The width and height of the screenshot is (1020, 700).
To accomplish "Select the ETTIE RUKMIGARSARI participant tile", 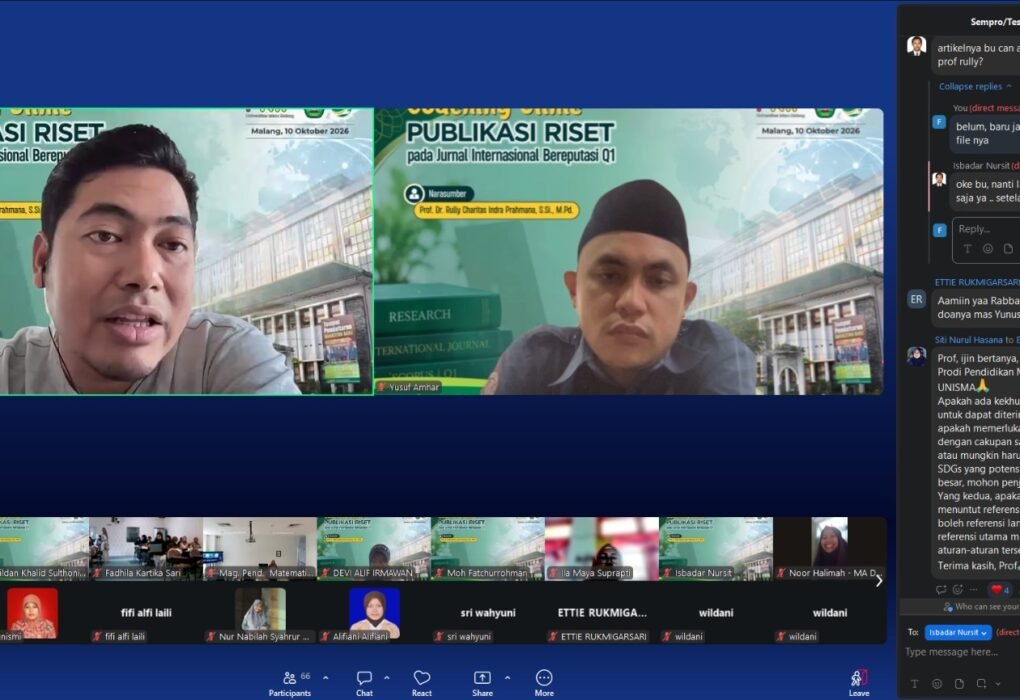I will [602, 613].
